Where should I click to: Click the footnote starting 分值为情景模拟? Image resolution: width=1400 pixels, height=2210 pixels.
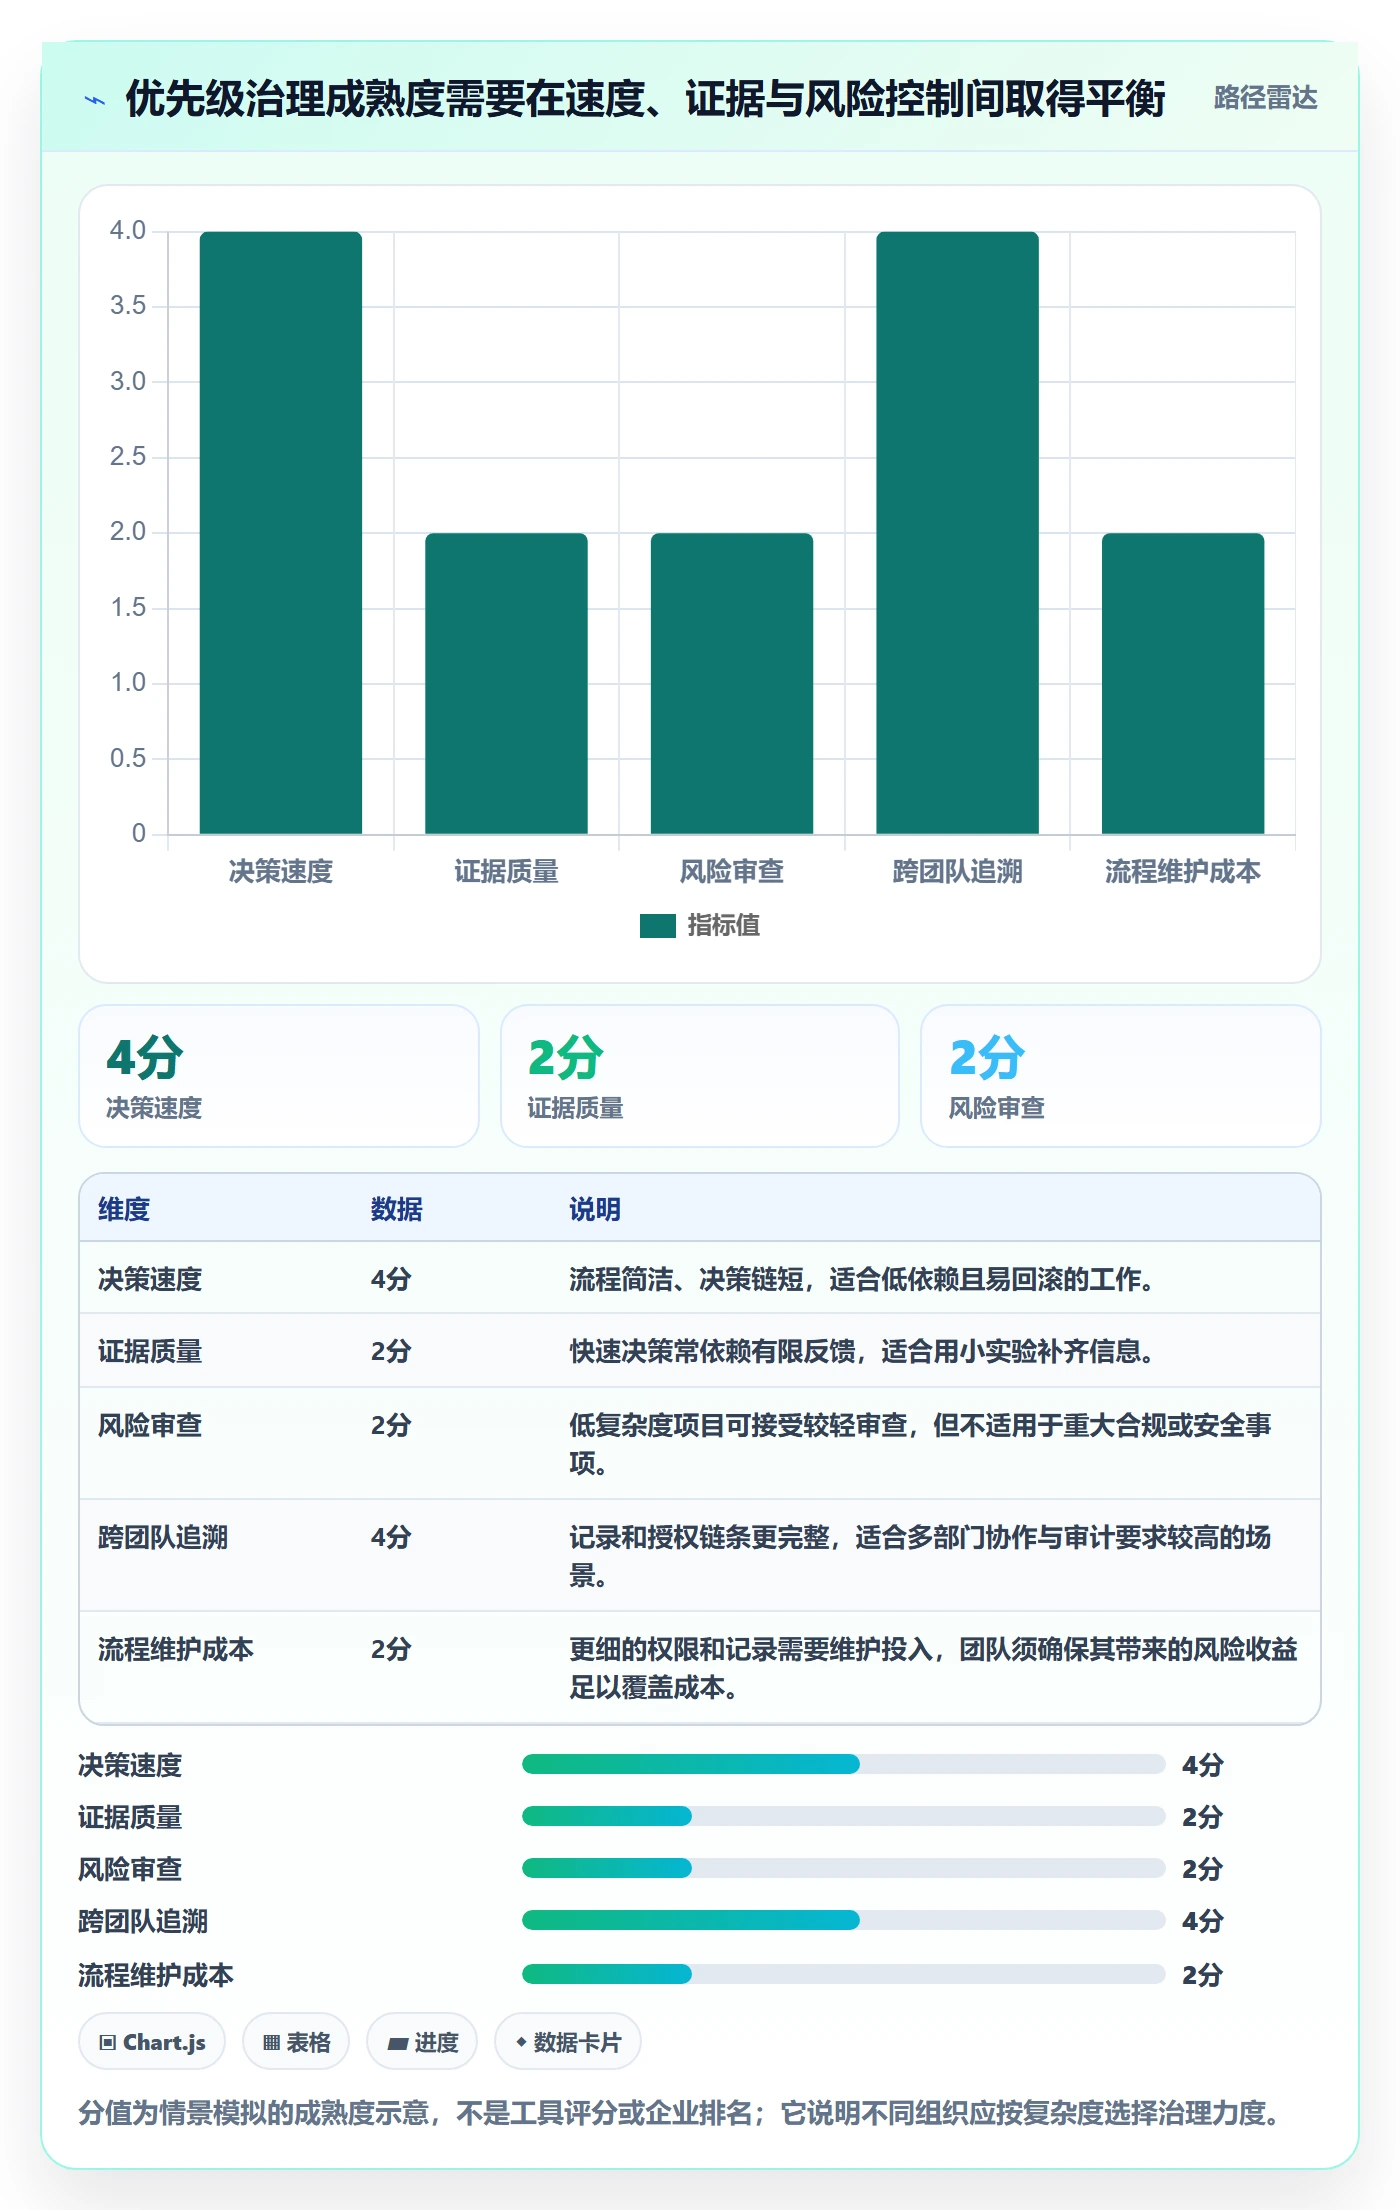(679, 2113)
